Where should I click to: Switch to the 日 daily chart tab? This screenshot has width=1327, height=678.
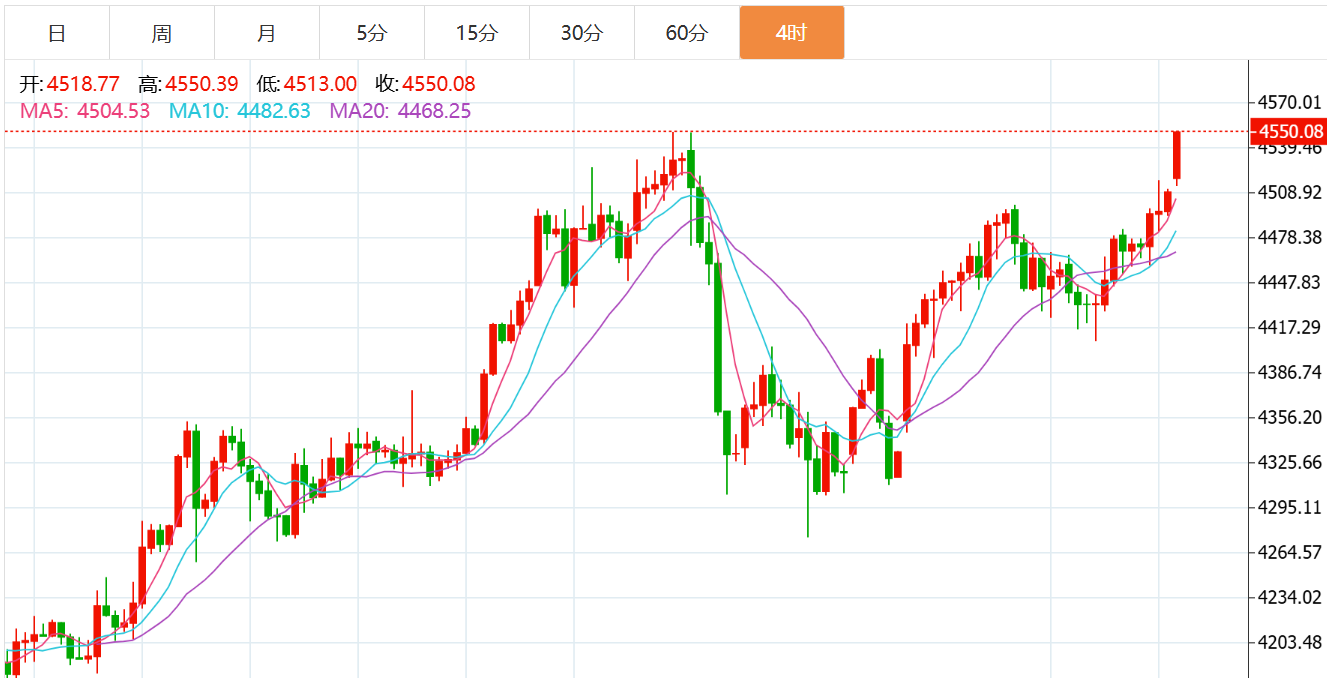click(57, 33)
